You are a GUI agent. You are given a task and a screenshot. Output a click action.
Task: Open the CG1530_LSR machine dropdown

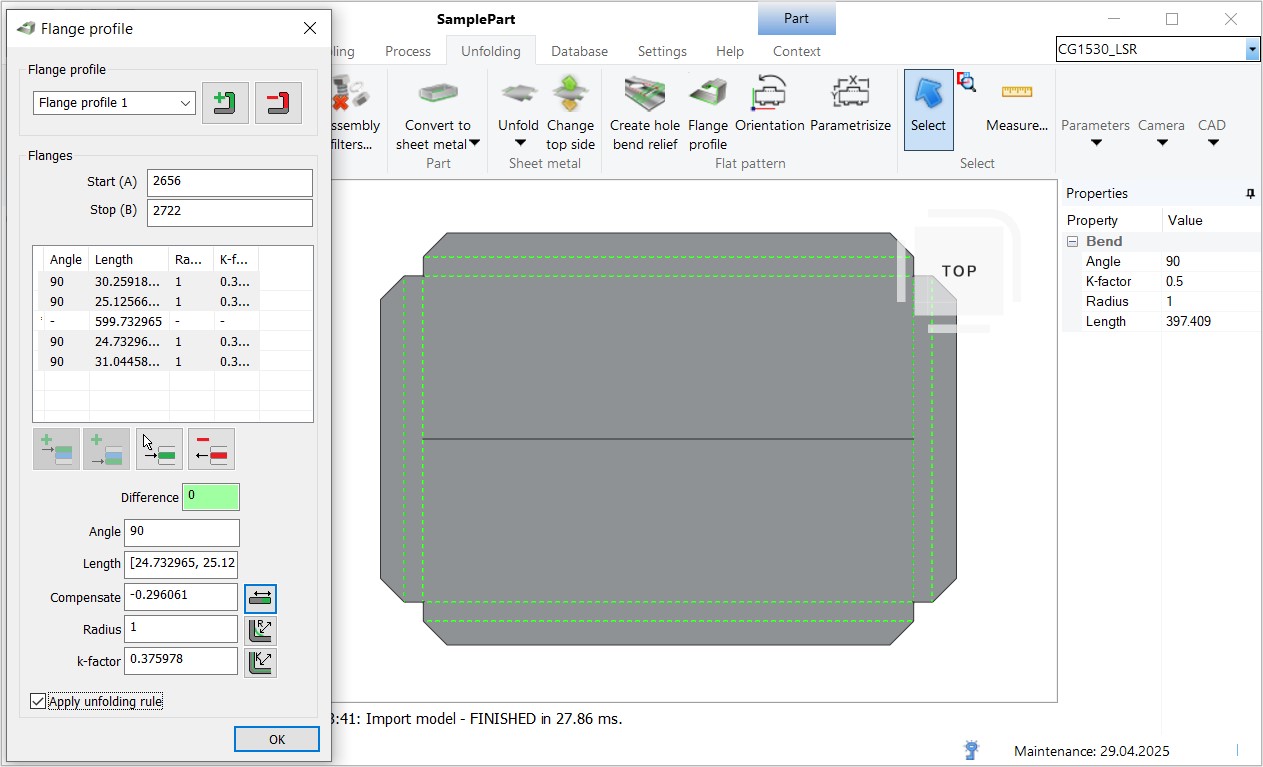[1252, 50]
